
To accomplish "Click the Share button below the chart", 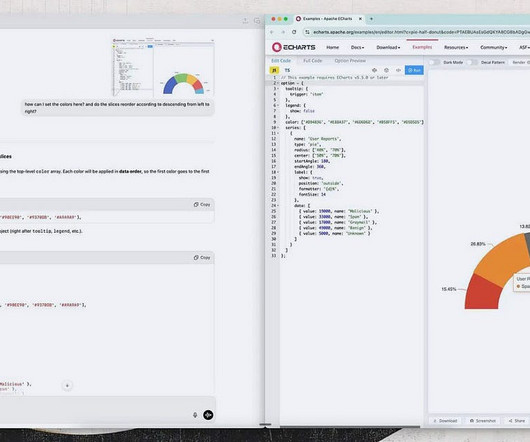I will [x=517, y=421].
